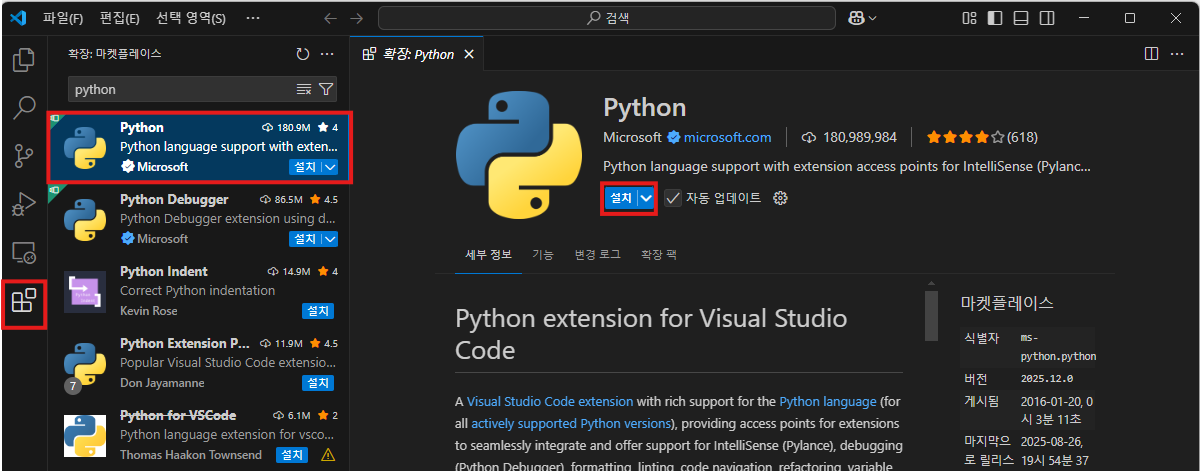Toggle bottom panel visibility
The image size is (1200, 471).
tap(1021, 18)
